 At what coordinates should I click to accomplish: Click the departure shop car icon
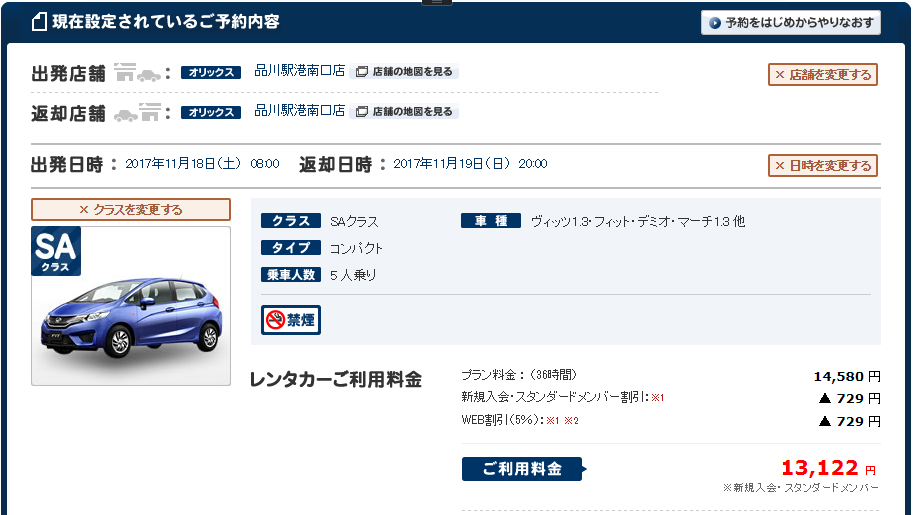click(137, 72)
